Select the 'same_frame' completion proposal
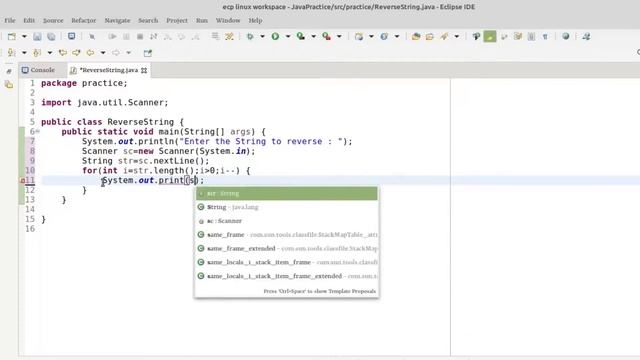 click(x=287, y=235)
